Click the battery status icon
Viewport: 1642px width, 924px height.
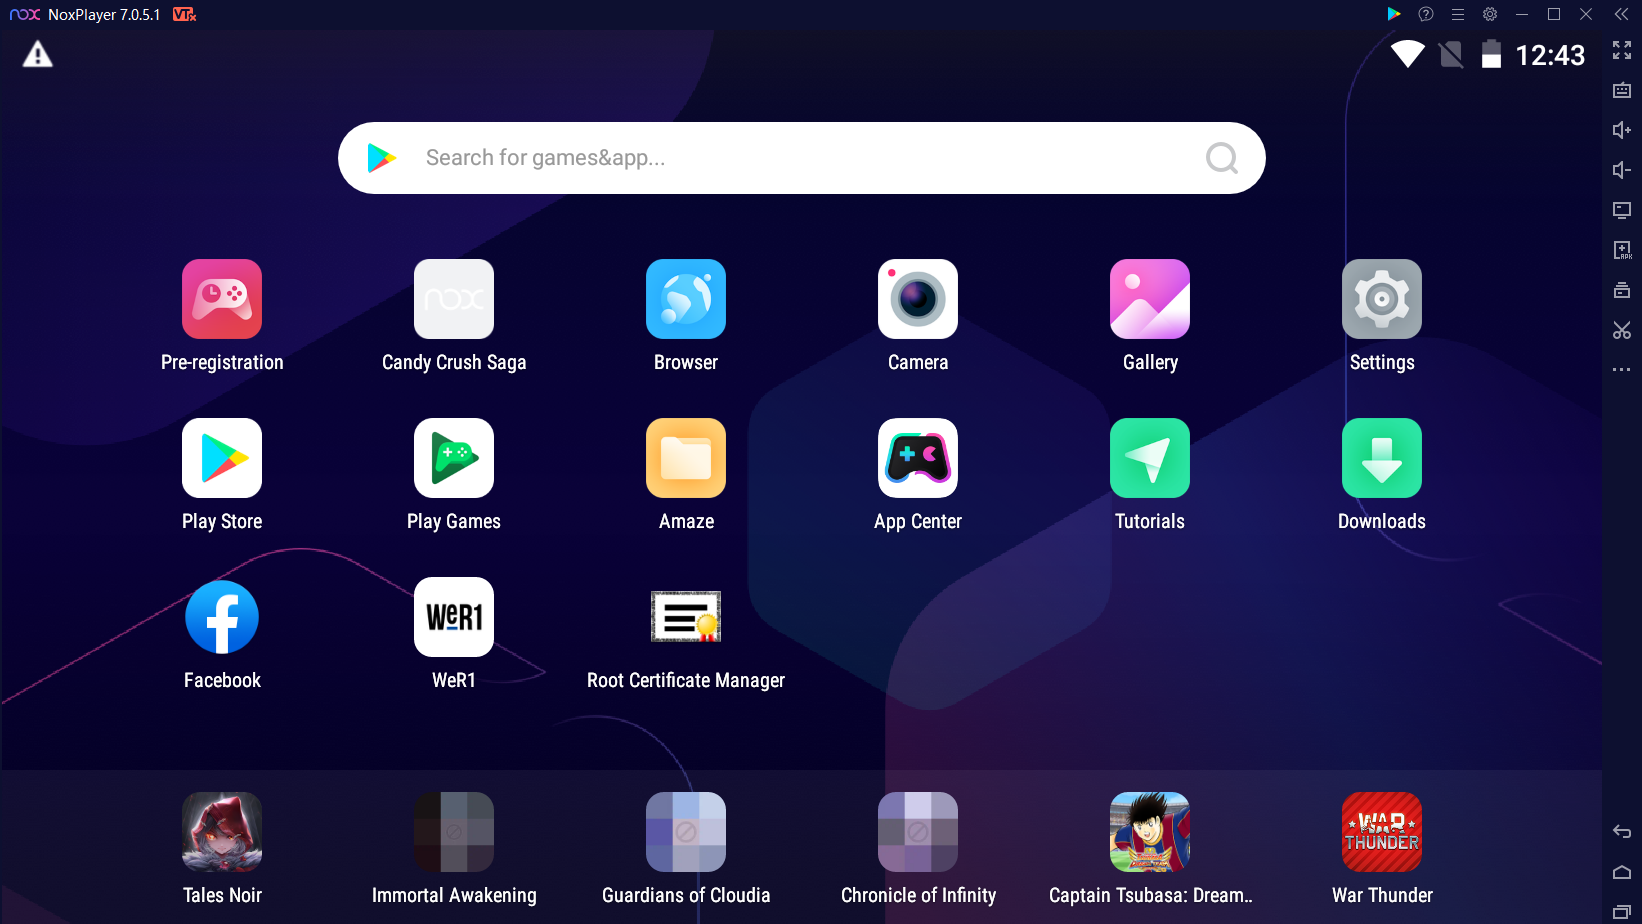pos(1491,54)
